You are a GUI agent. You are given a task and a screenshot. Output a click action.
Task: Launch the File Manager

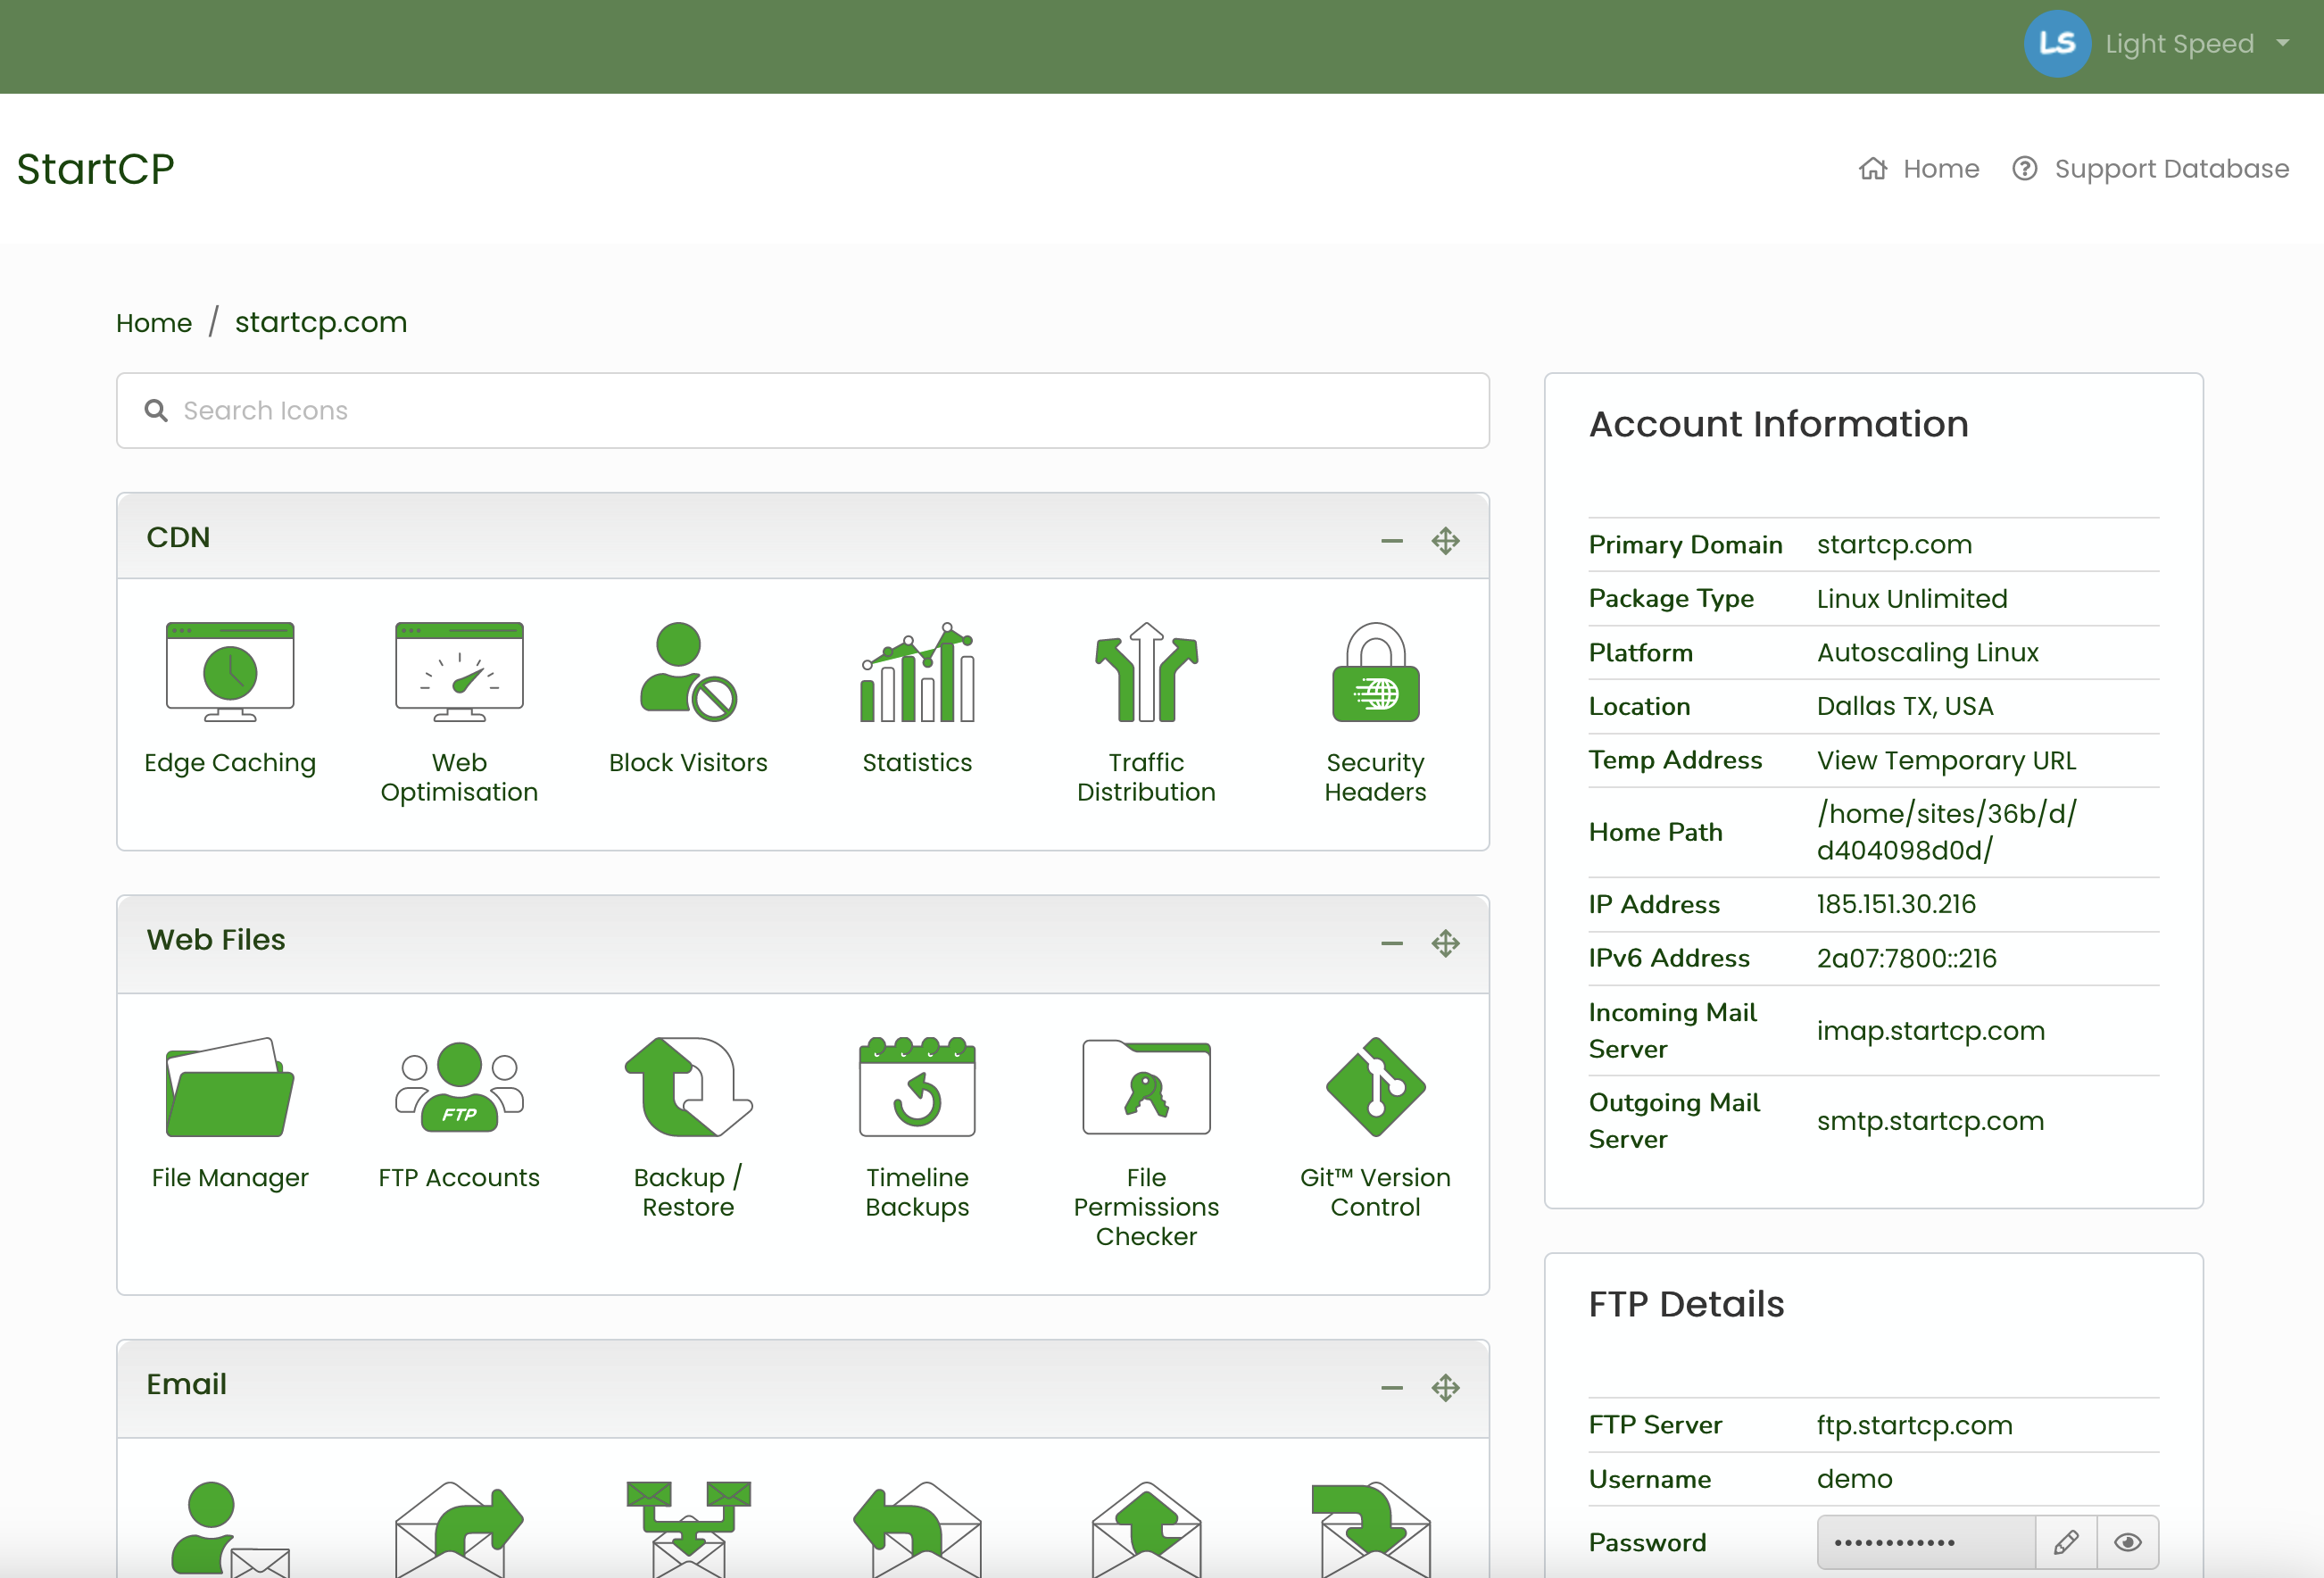pos(230,1088)
